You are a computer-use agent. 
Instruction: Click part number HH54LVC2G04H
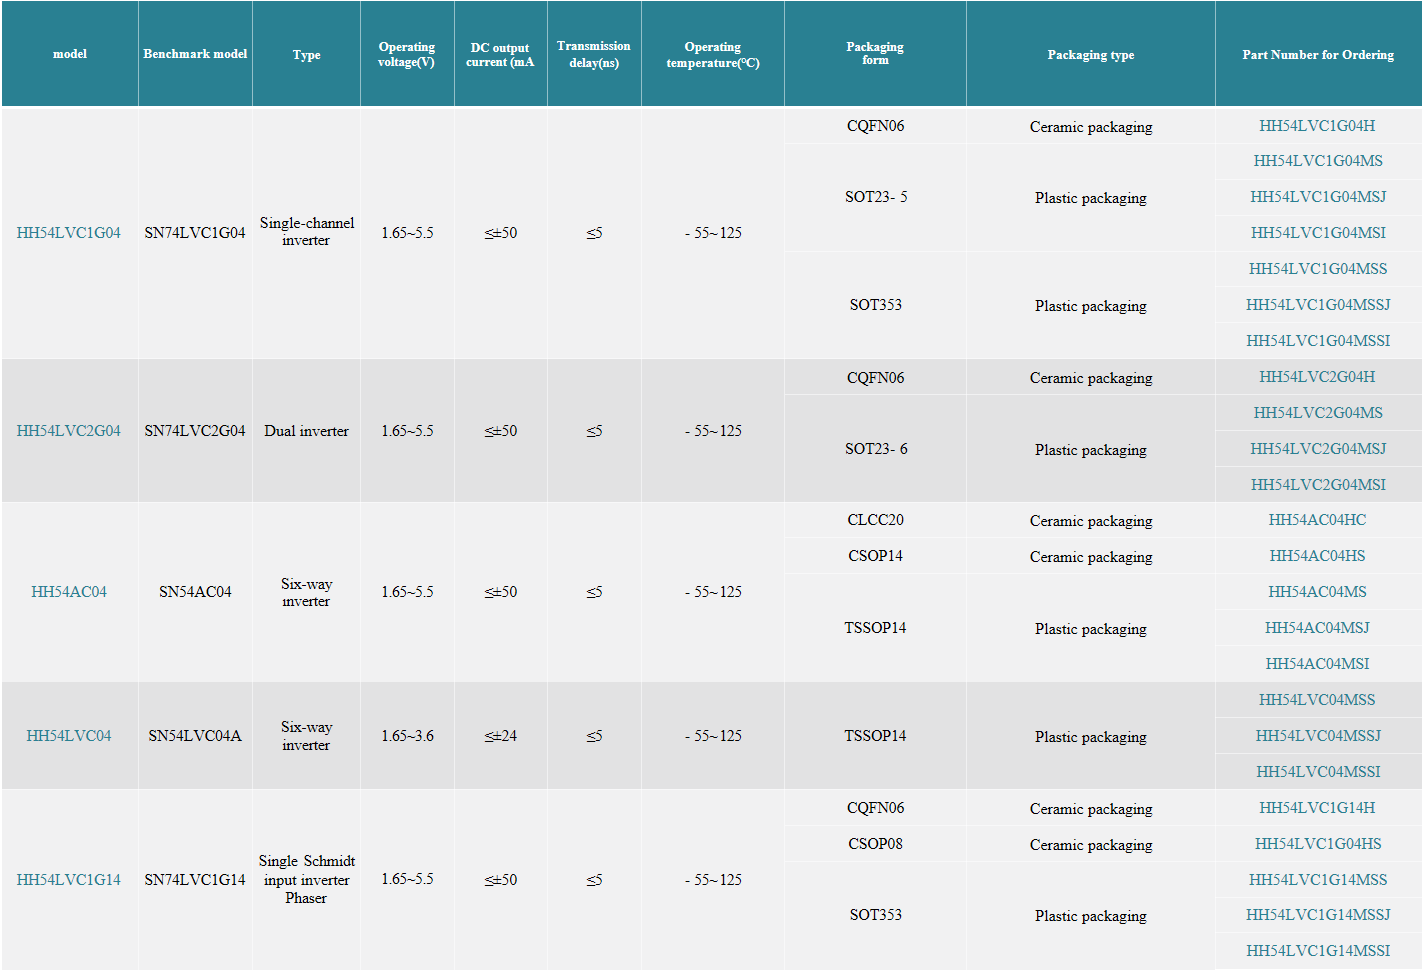point(1317,377)
